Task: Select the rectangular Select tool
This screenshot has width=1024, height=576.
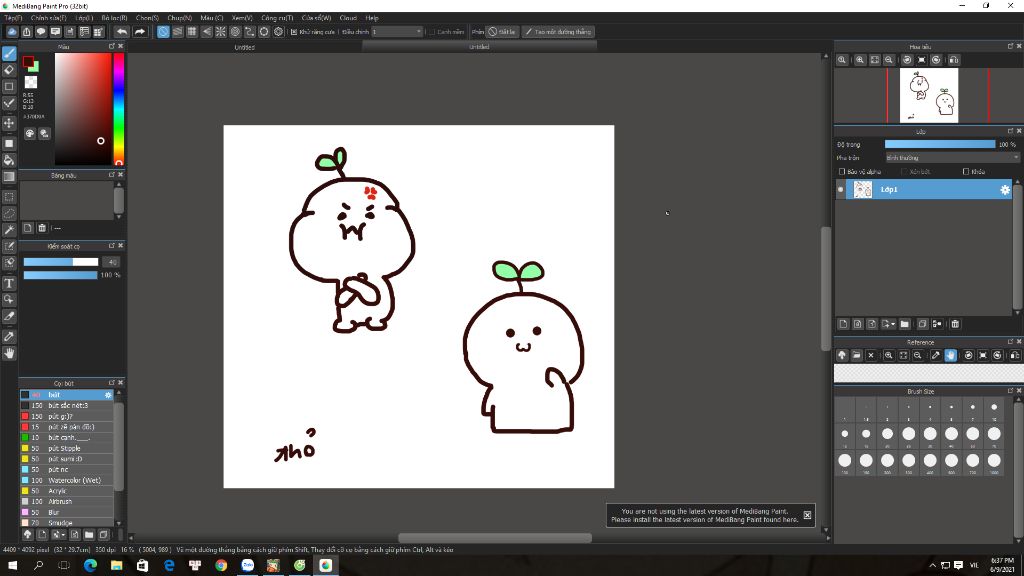Action: pos(9,197)
